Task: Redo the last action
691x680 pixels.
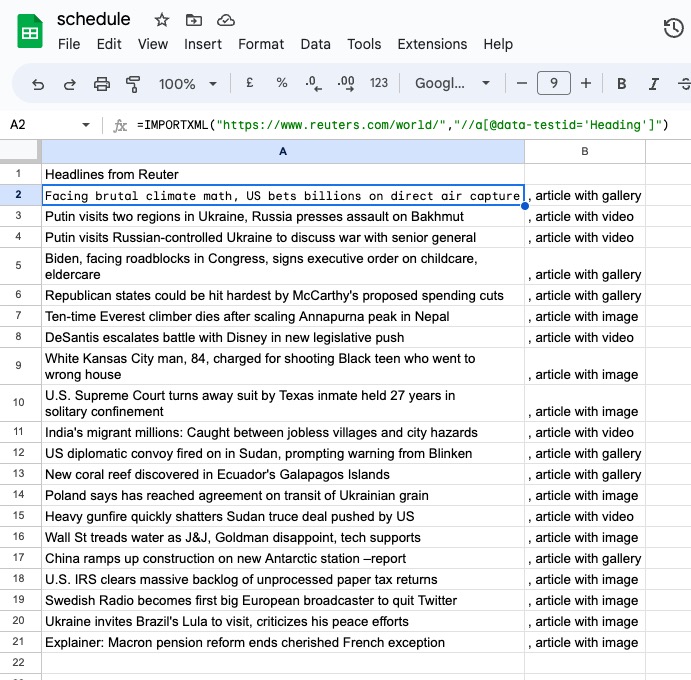Action: (70, 84)
